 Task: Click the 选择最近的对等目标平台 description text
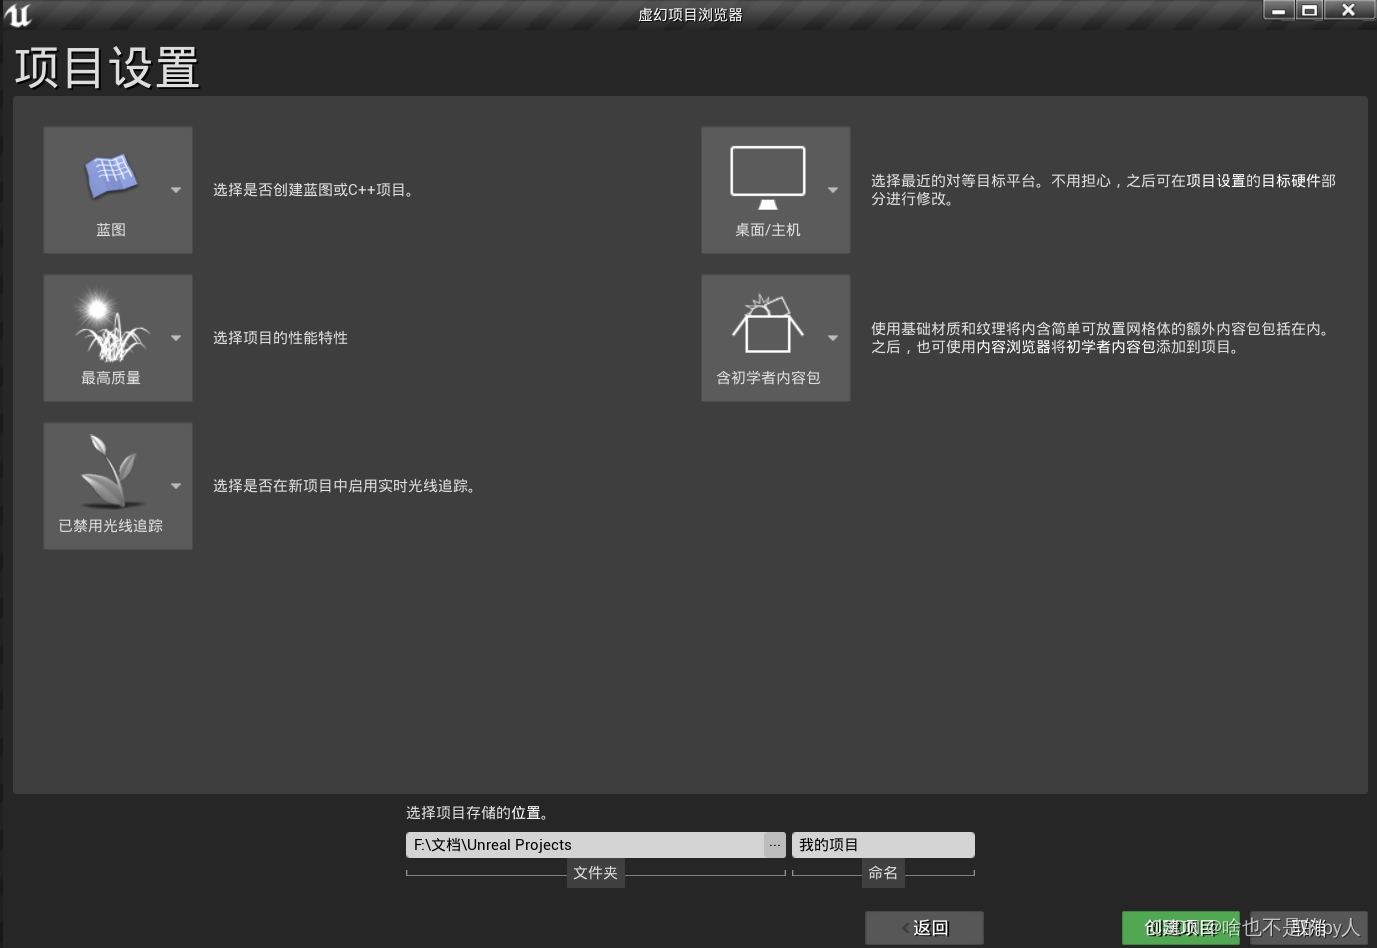1103,190
